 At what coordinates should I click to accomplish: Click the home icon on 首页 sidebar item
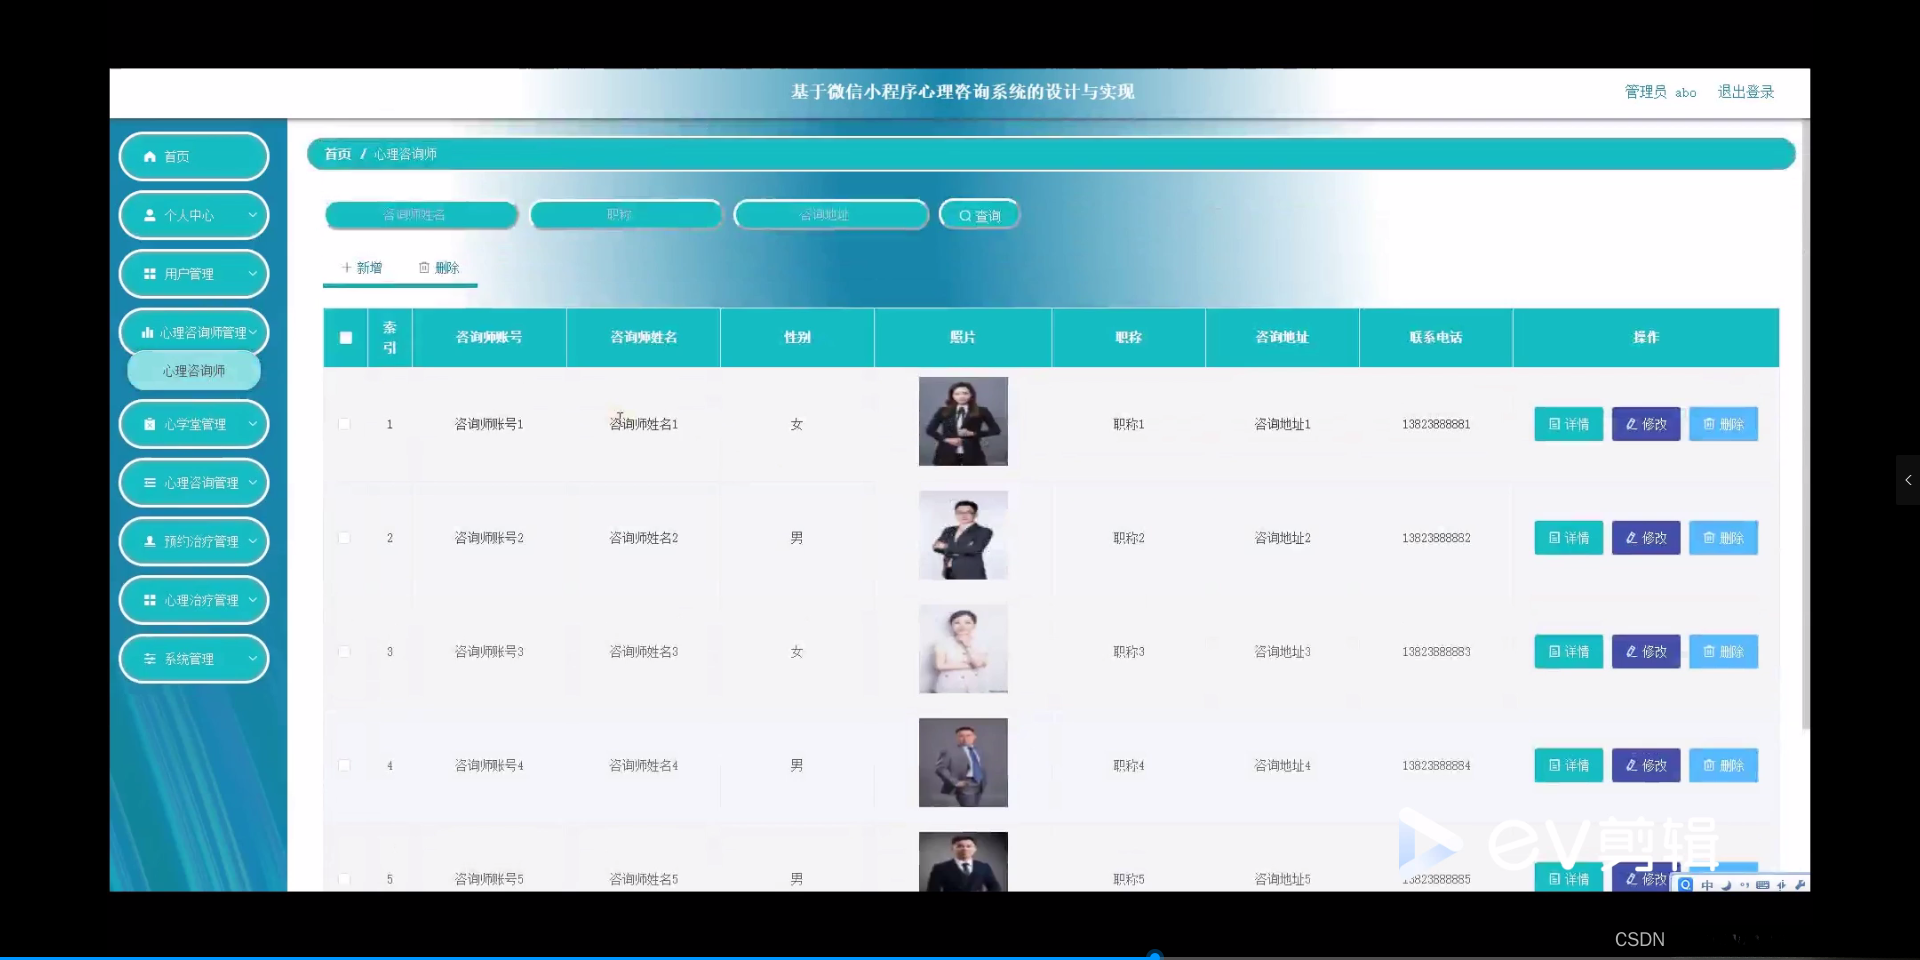click(x=149, y=156)
